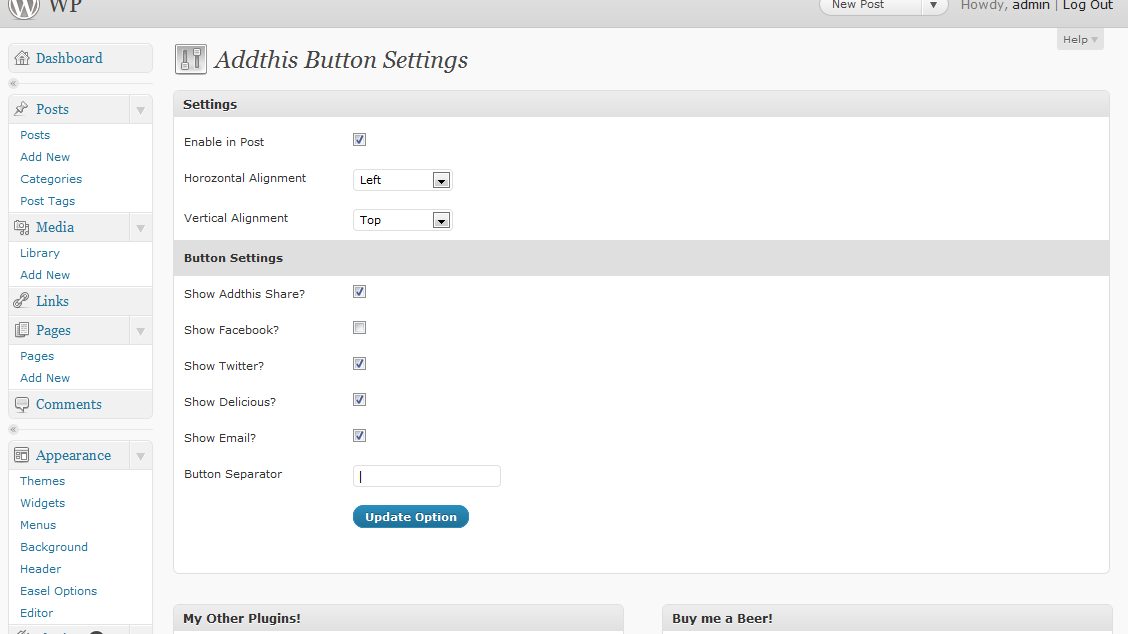
Task: Click the Appearance layout icon
Action: point(22,455)
